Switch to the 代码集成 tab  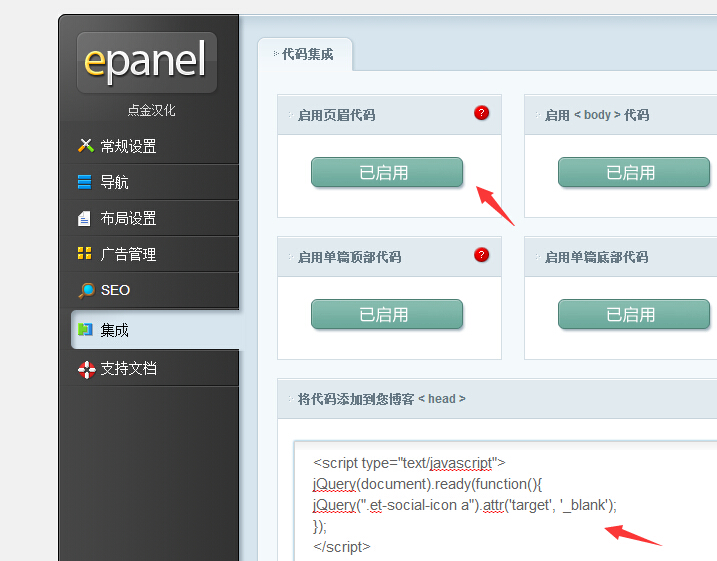coord(305,54)
